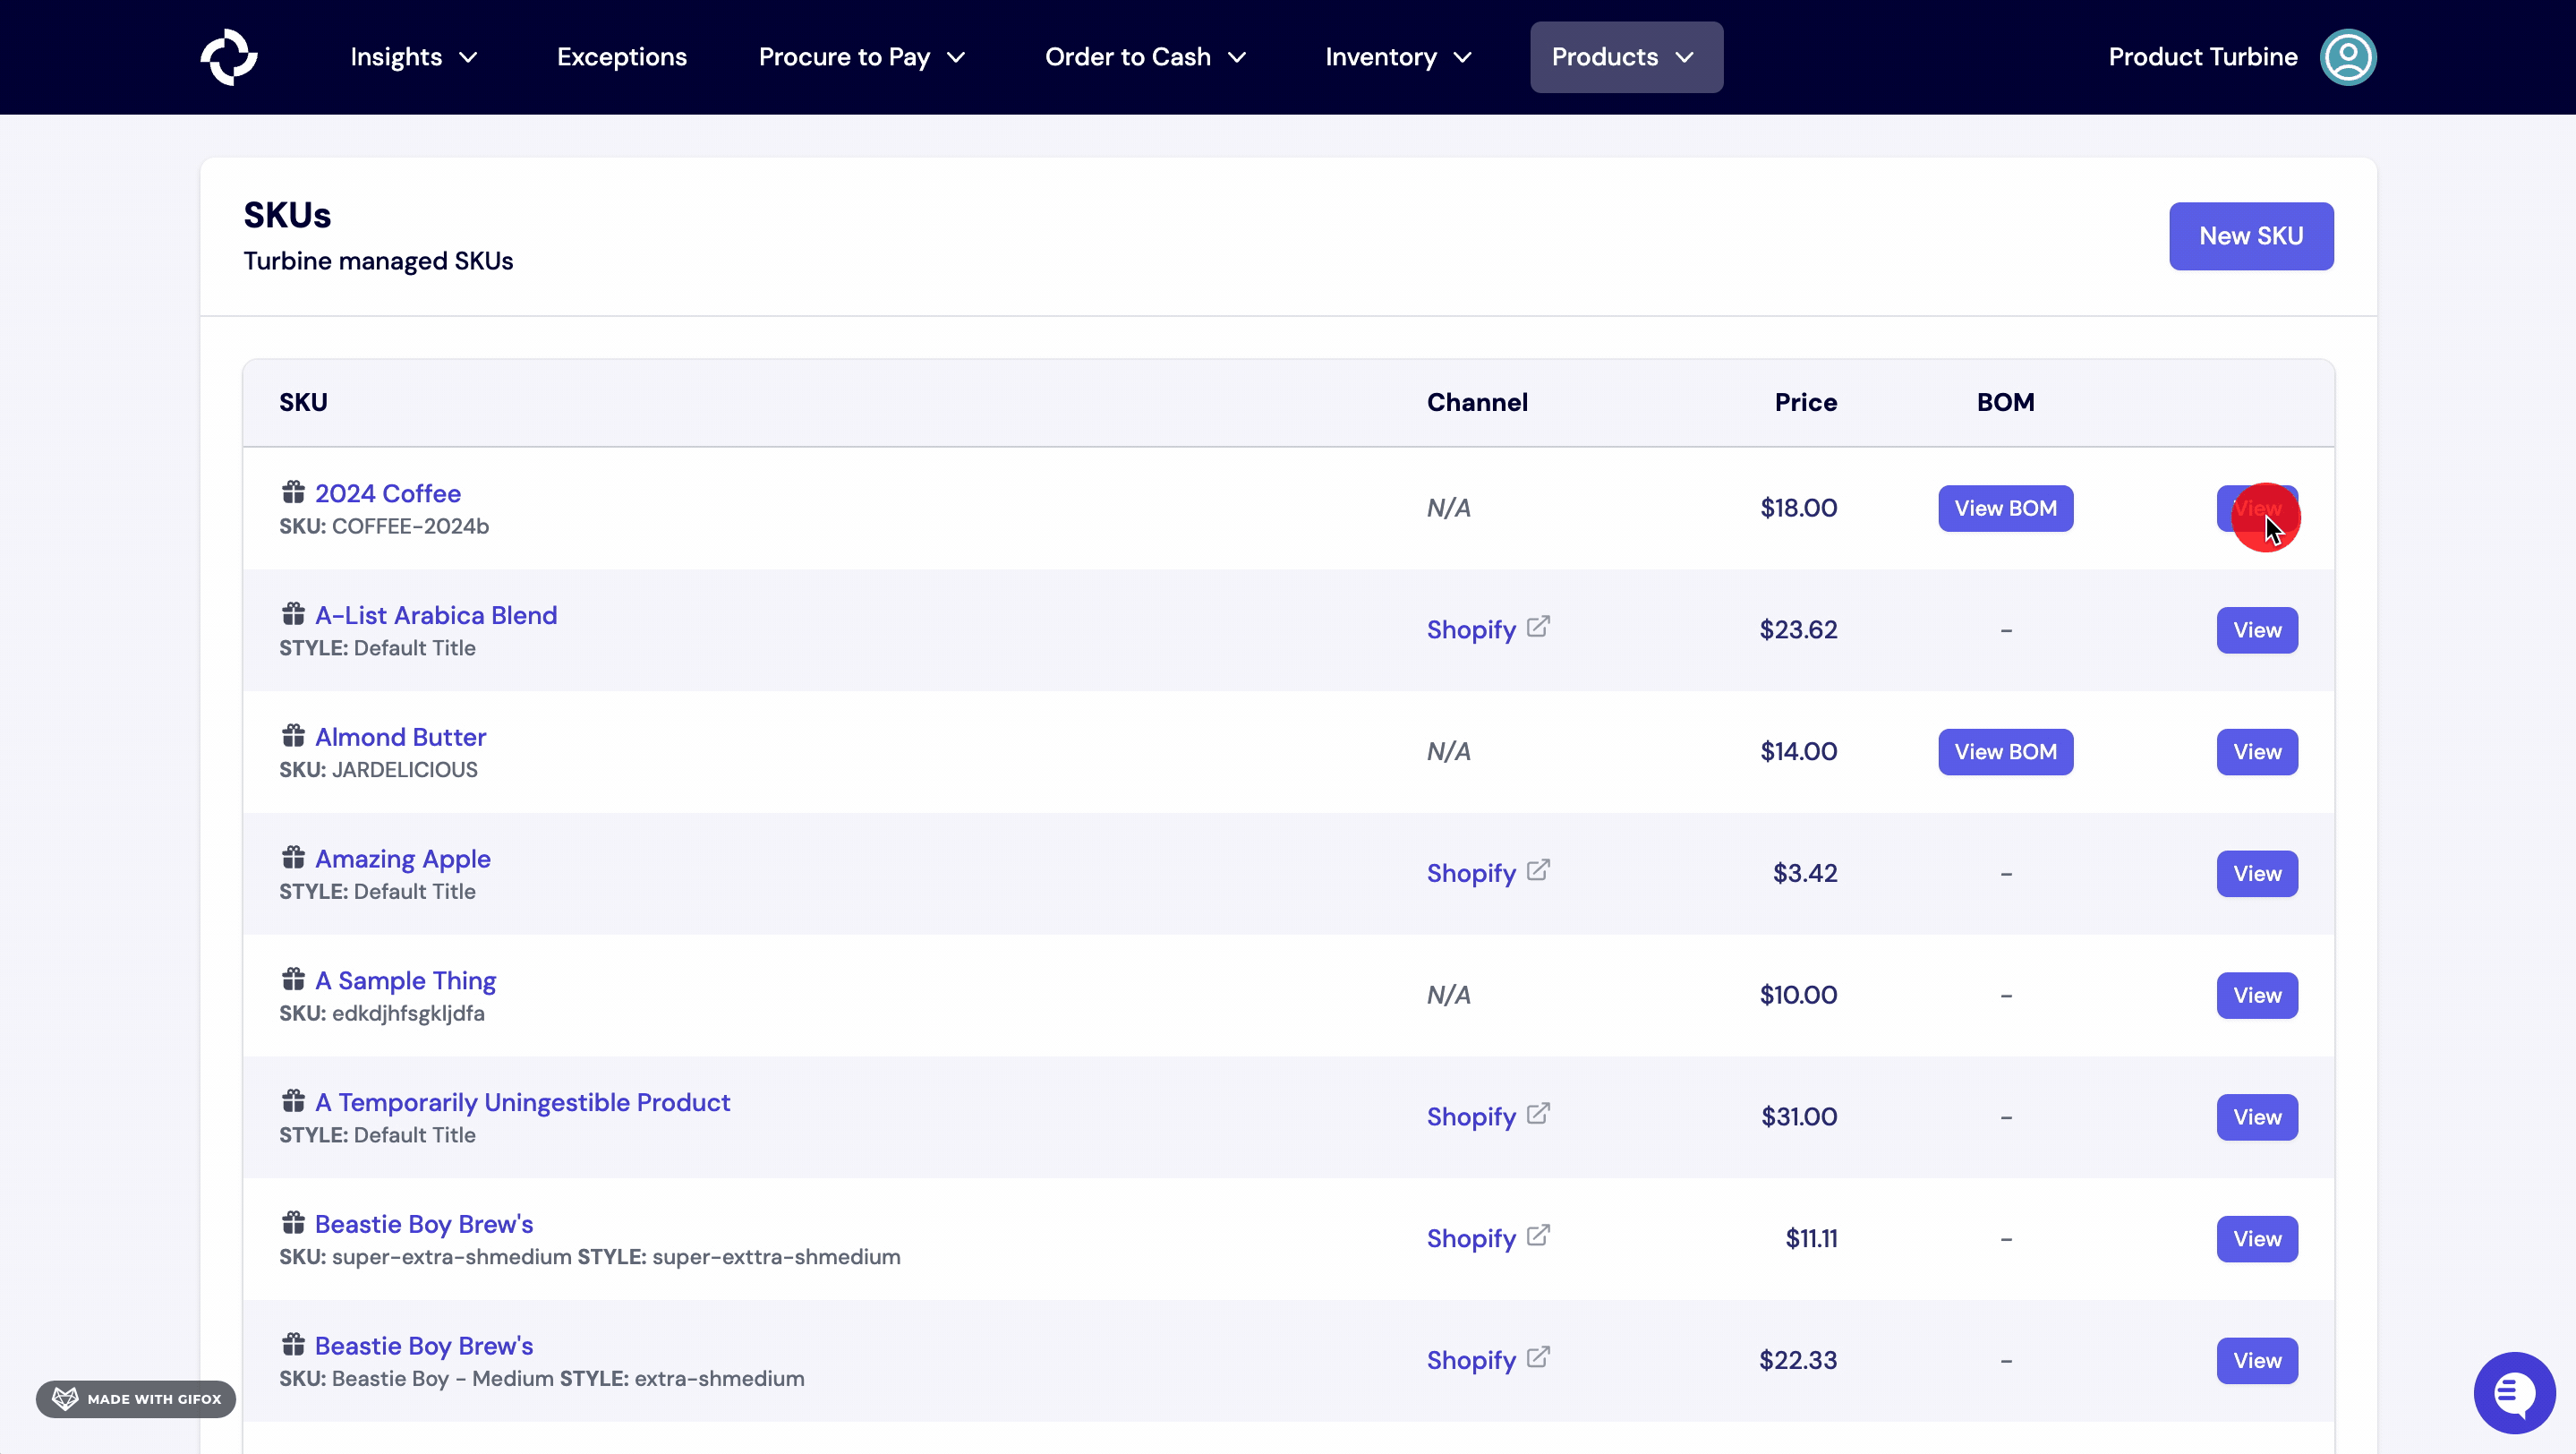Click the Gifox fox icon

pyautogui.click(x=64, y=1398)
